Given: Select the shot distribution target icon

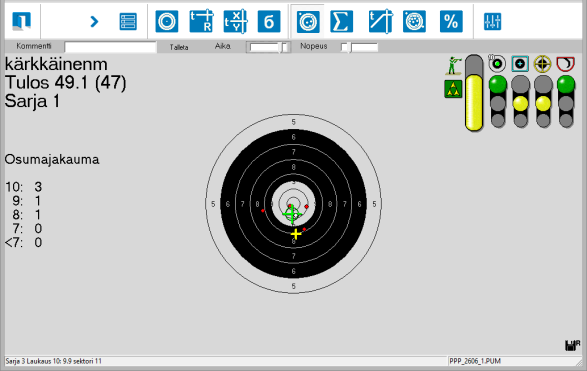Looking at the screenshot, I should point(308,21).
